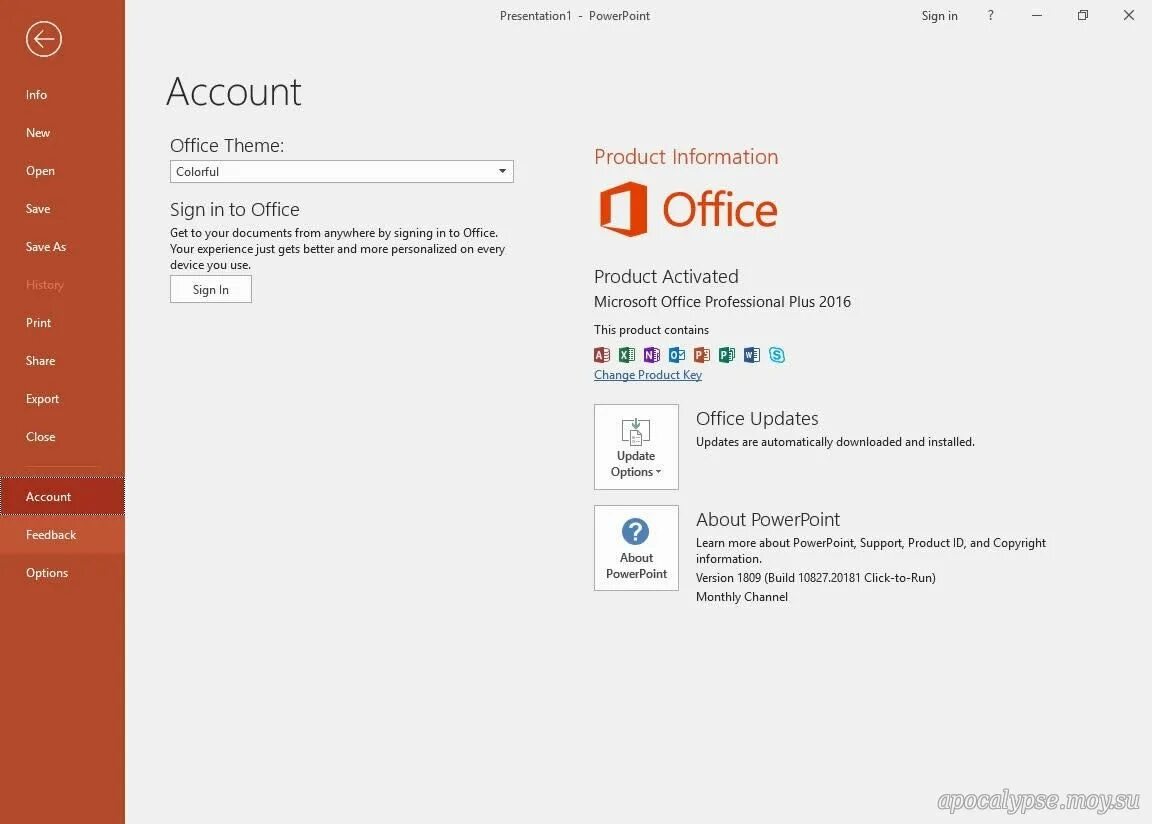Click the Change Product Key link

coord(648,375)
